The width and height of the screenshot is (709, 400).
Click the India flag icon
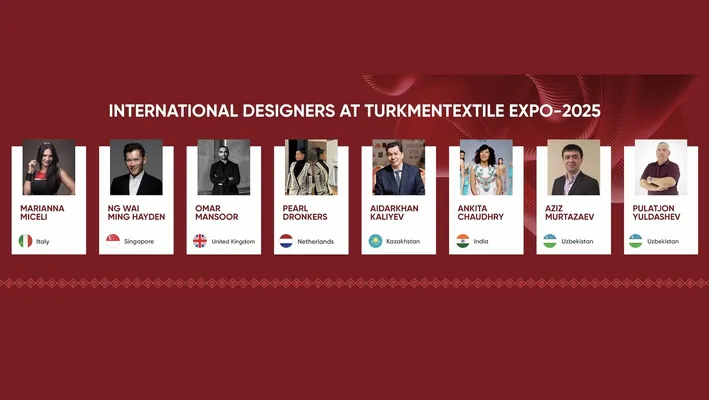coord(463,241)
